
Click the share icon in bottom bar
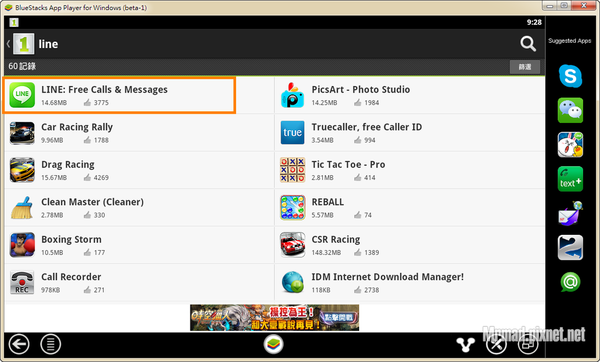[465, 344]
